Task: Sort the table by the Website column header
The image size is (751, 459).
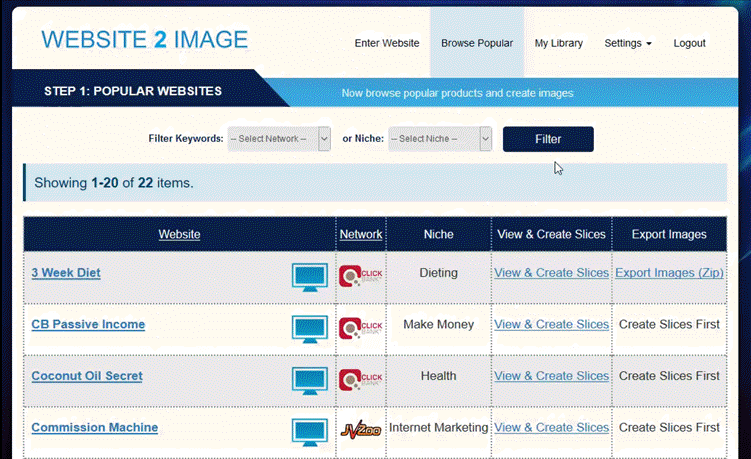Action: coord(180,234)
